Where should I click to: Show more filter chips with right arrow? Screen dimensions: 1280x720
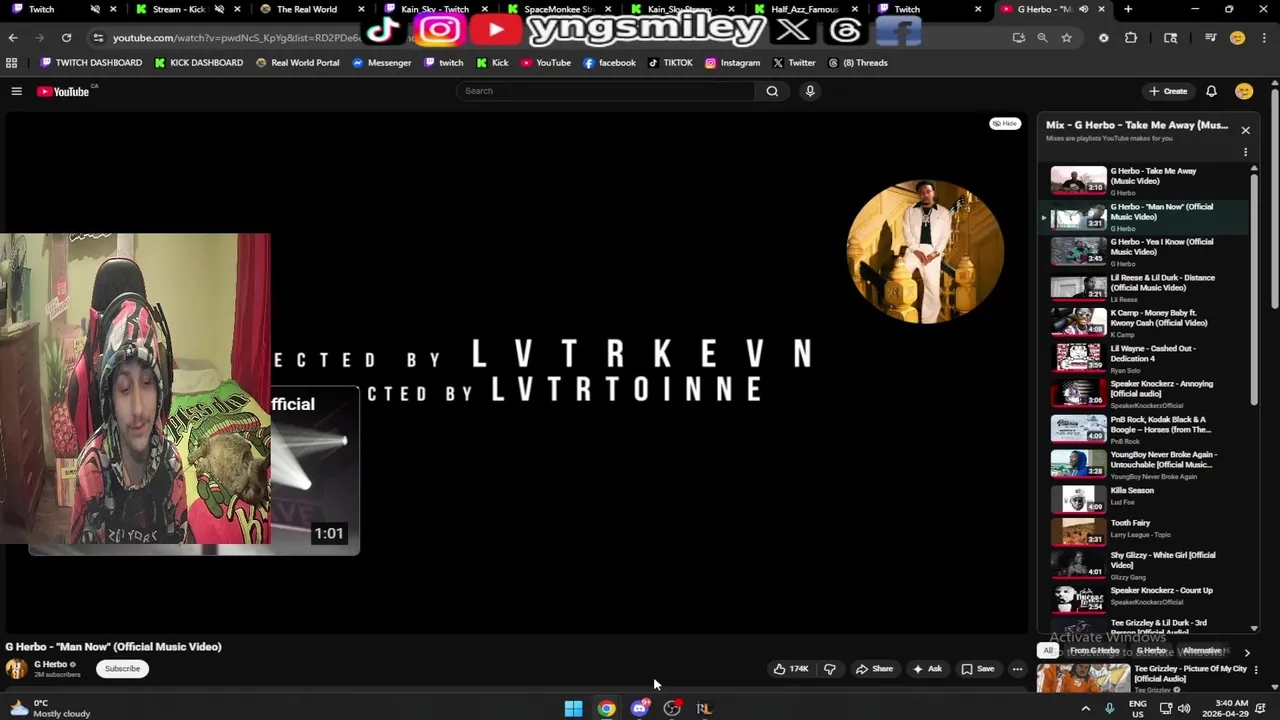(1246, 652)
